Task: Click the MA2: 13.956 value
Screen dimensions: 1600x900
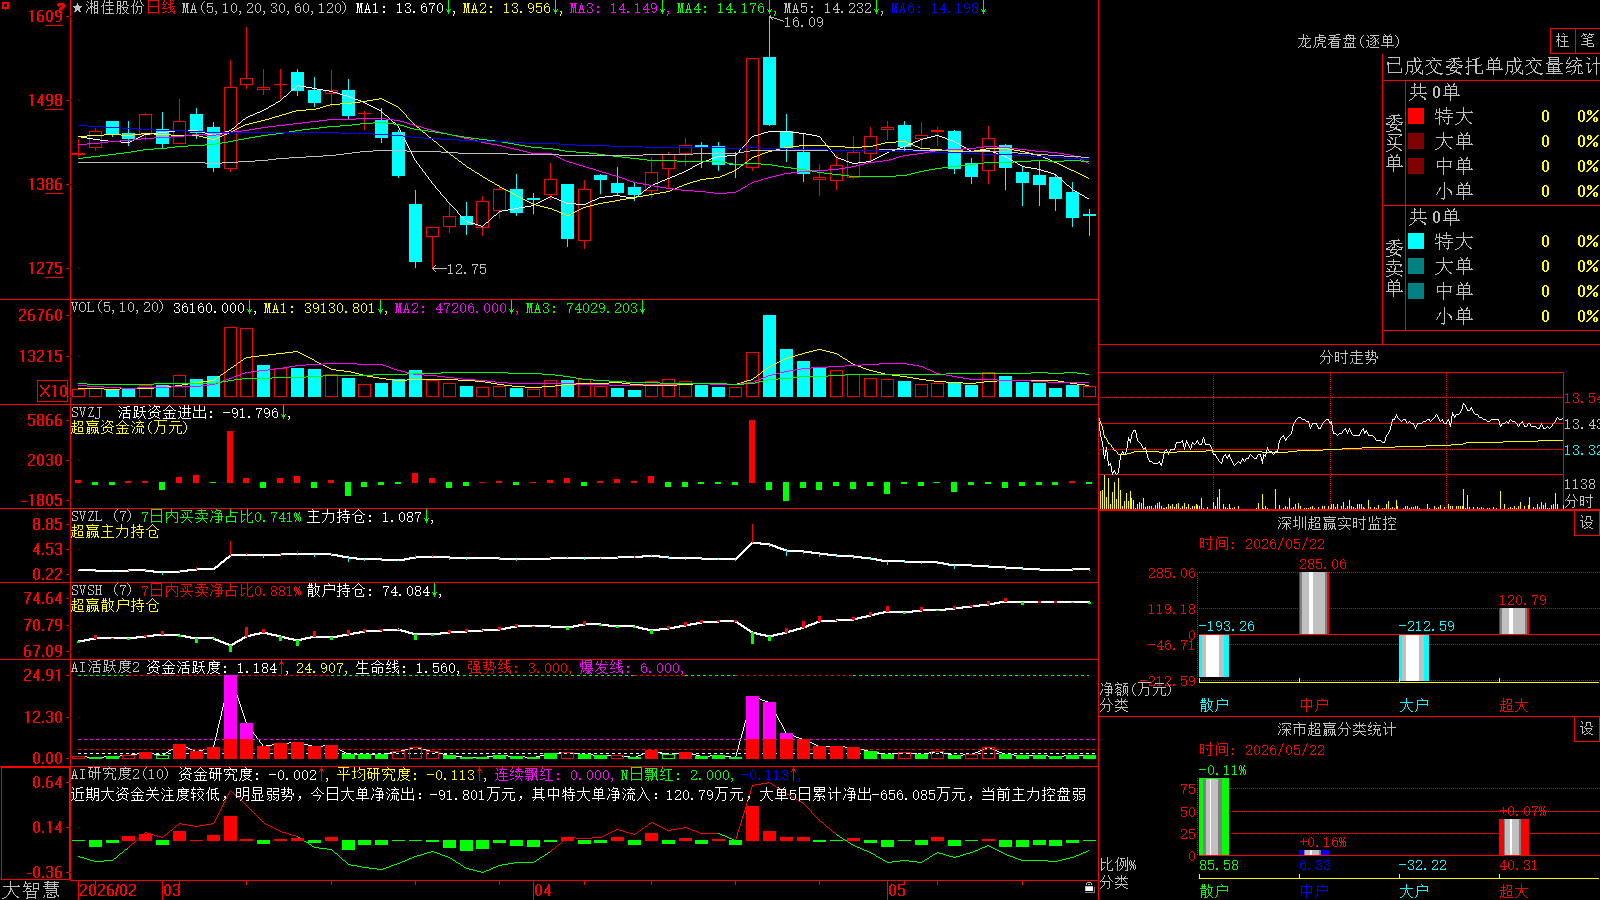Action: point(507,8)
